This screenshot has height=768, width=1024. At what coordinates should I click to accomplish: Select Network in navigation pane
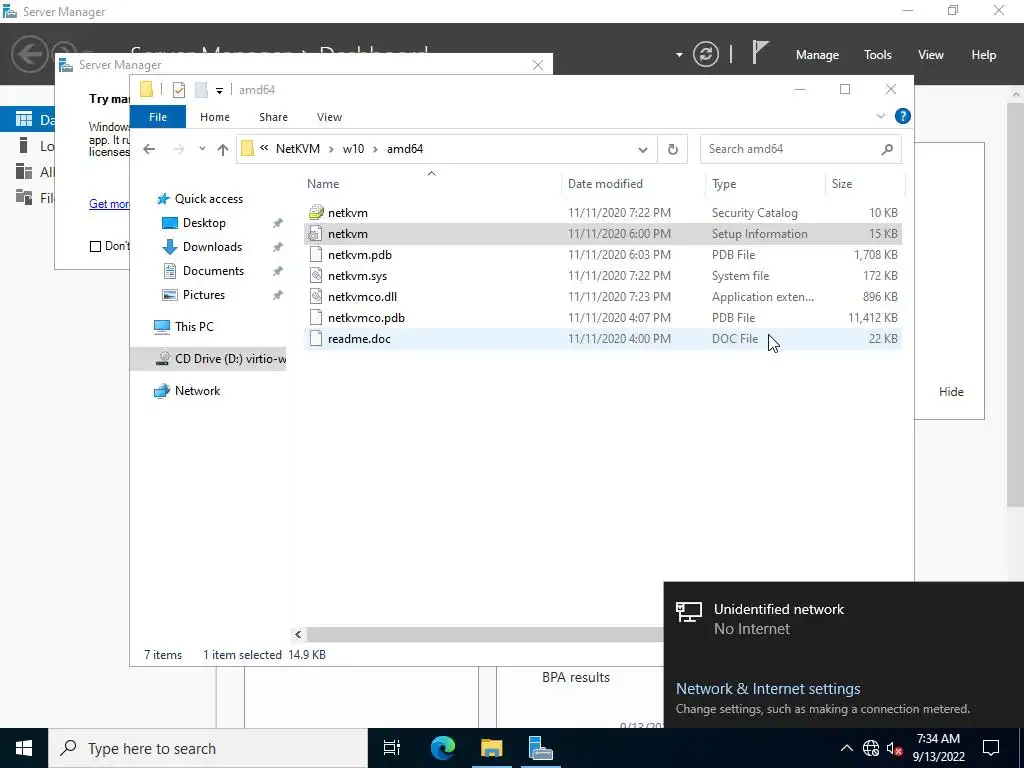click(x=197, y=391)
